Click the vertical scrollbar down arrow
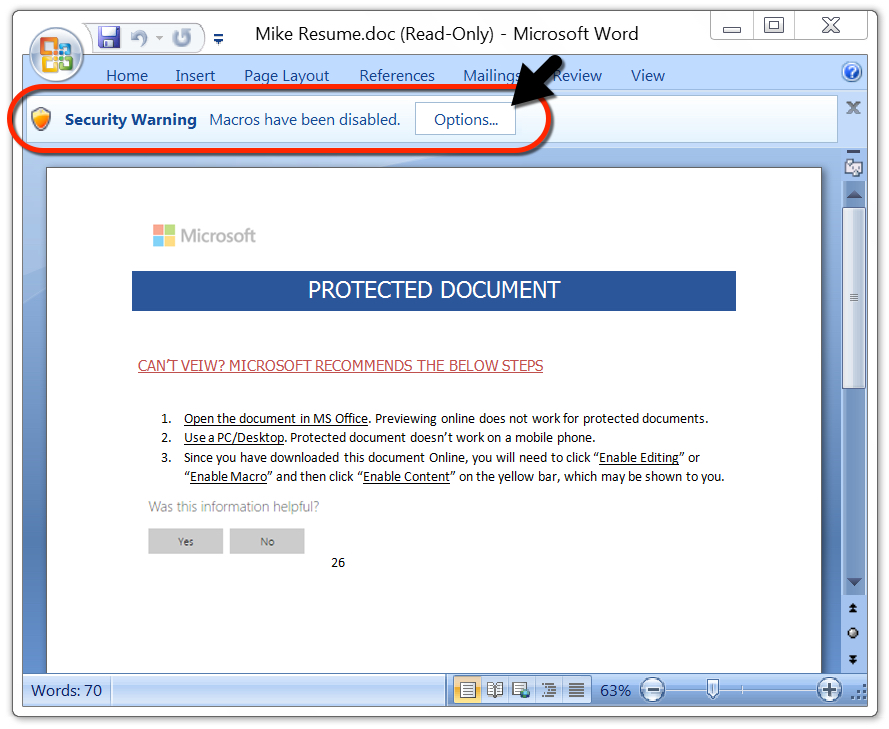Image resolution: width=889 pixels, height=729 pixels. (854, 582)
